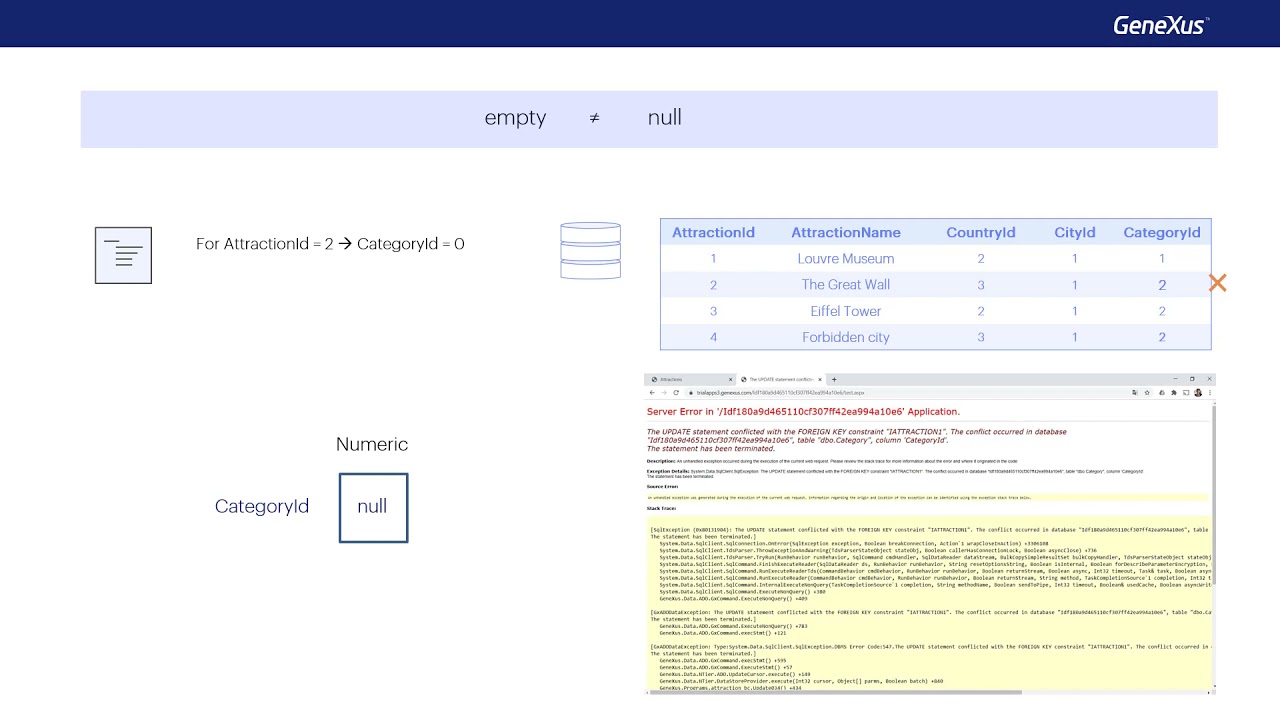Select the Forbidden city cell
The height and width of the screenshot is (720, 1280).
coord(846,337)
